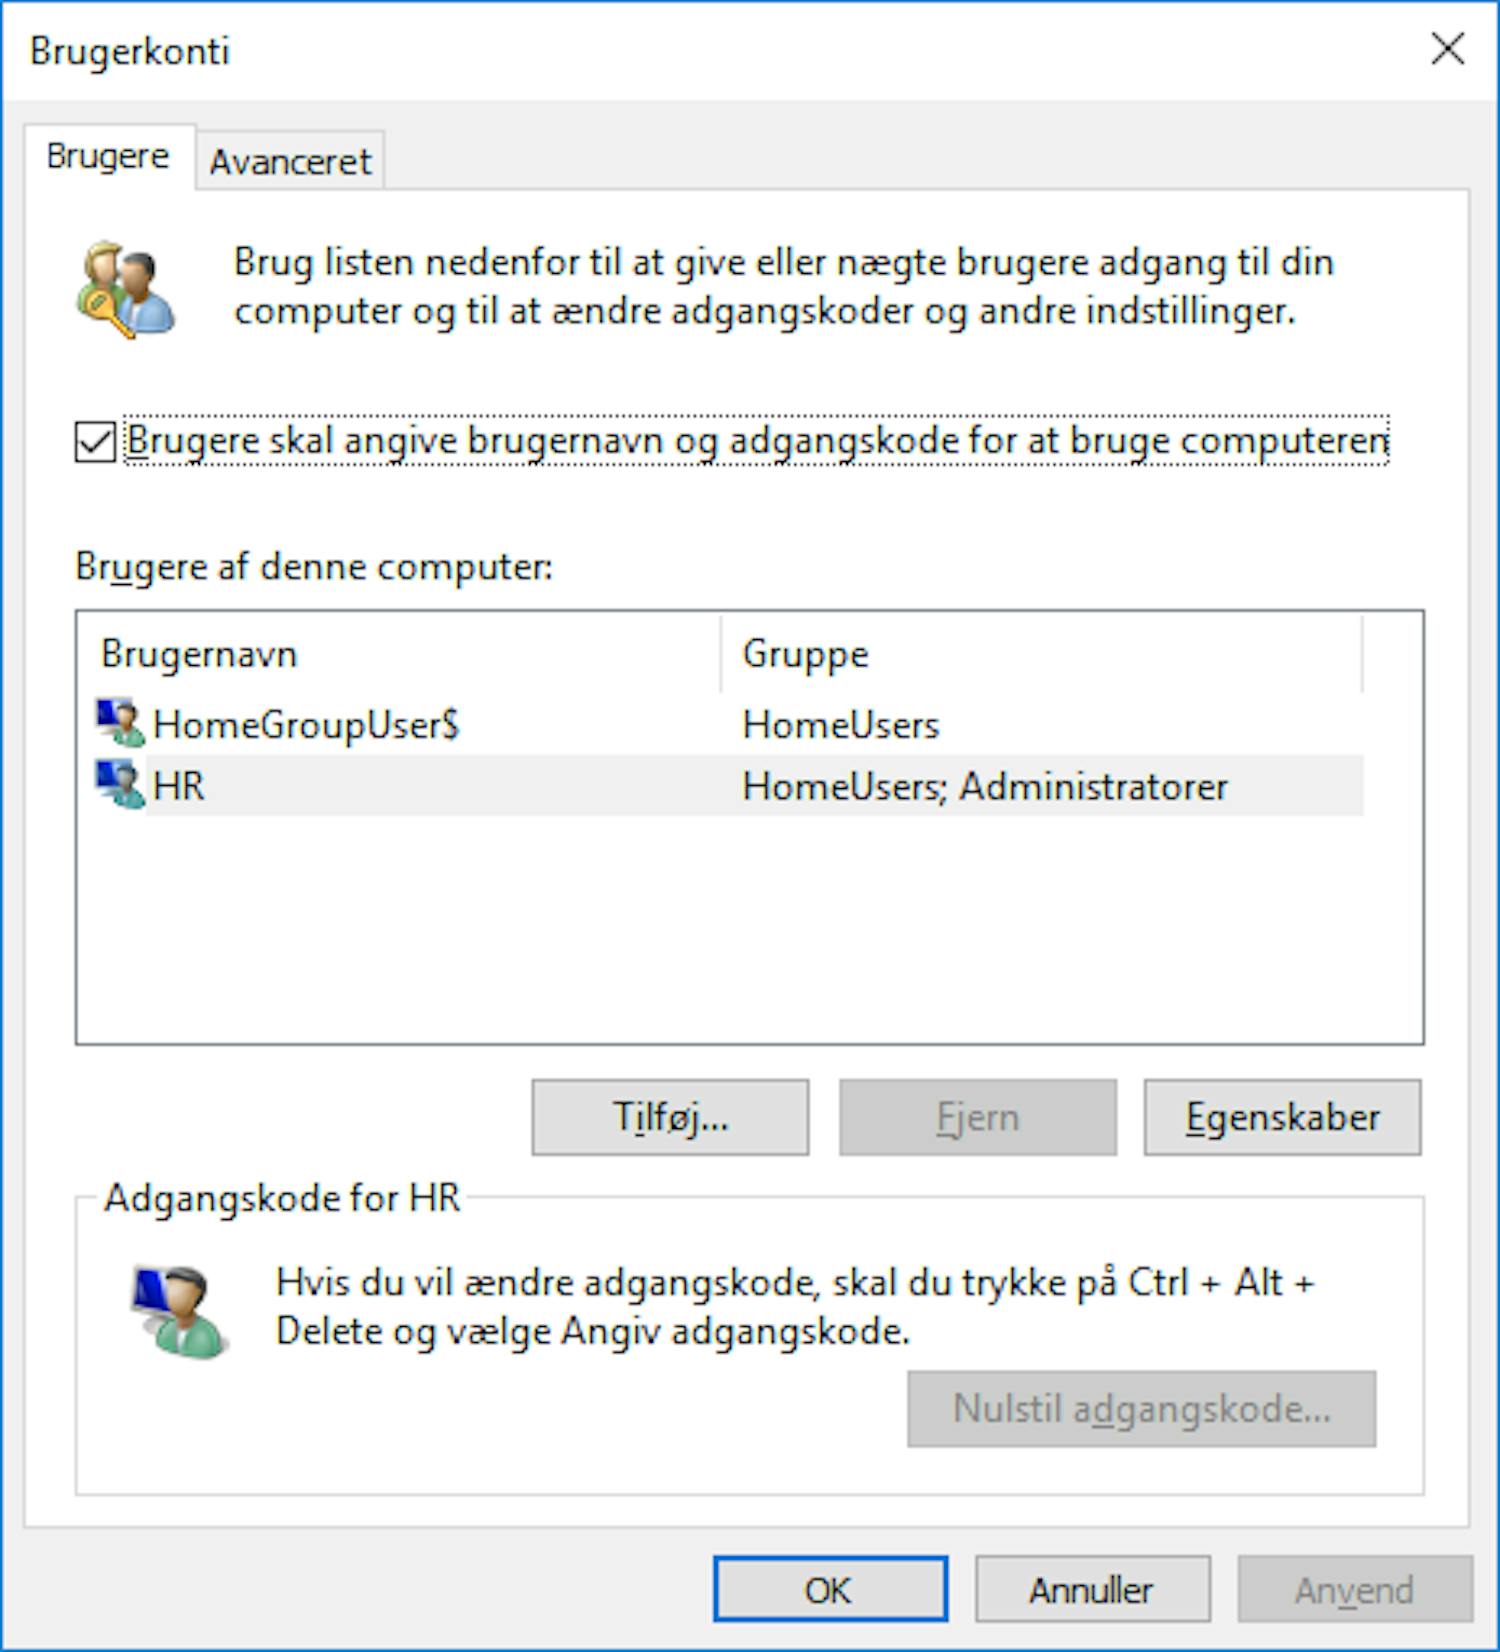Select the HomeGroupUser$ row
Image resolution: width=1500 pixels, height=1652 pixels.
[x=729, y=723]
